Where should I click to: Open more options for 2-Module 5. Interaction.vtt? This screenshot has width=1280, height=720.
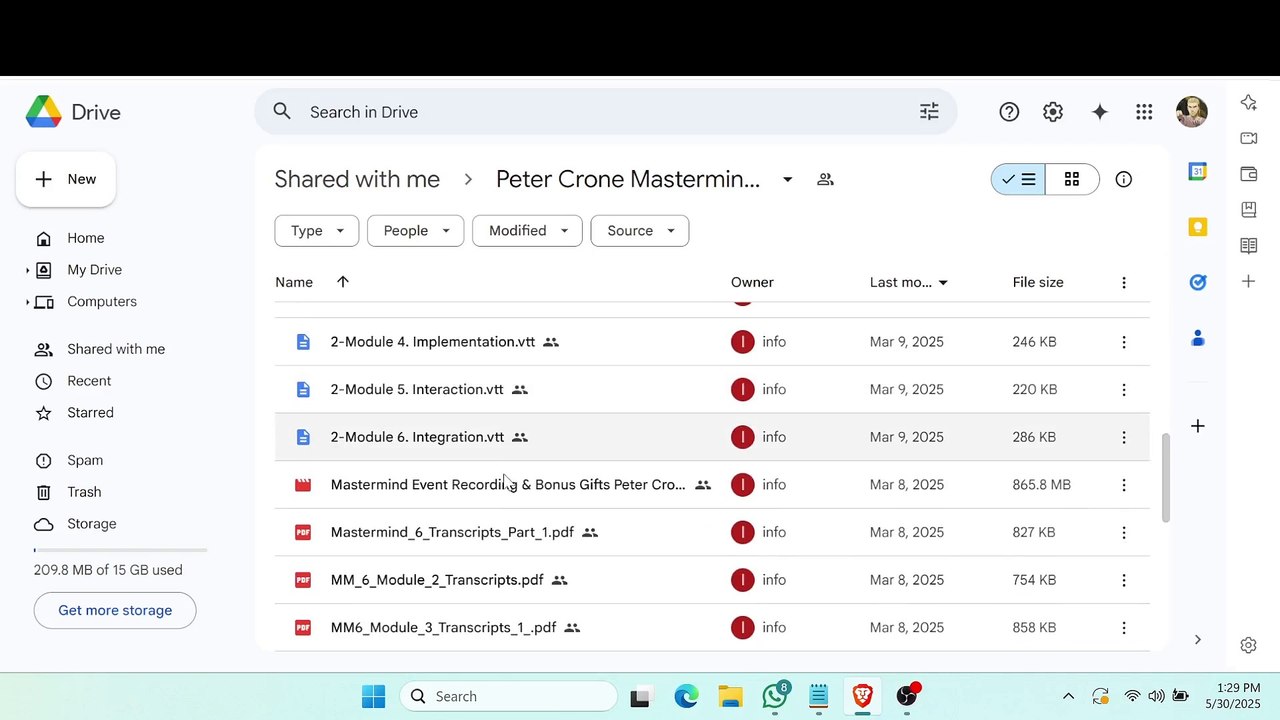(1124, 390)
